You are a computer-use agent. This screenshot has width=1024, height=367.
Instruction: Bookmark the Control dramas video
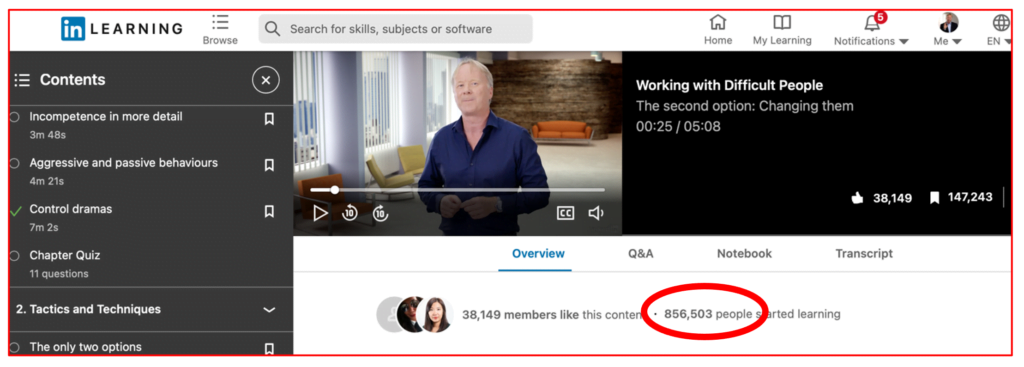[269, 212]
